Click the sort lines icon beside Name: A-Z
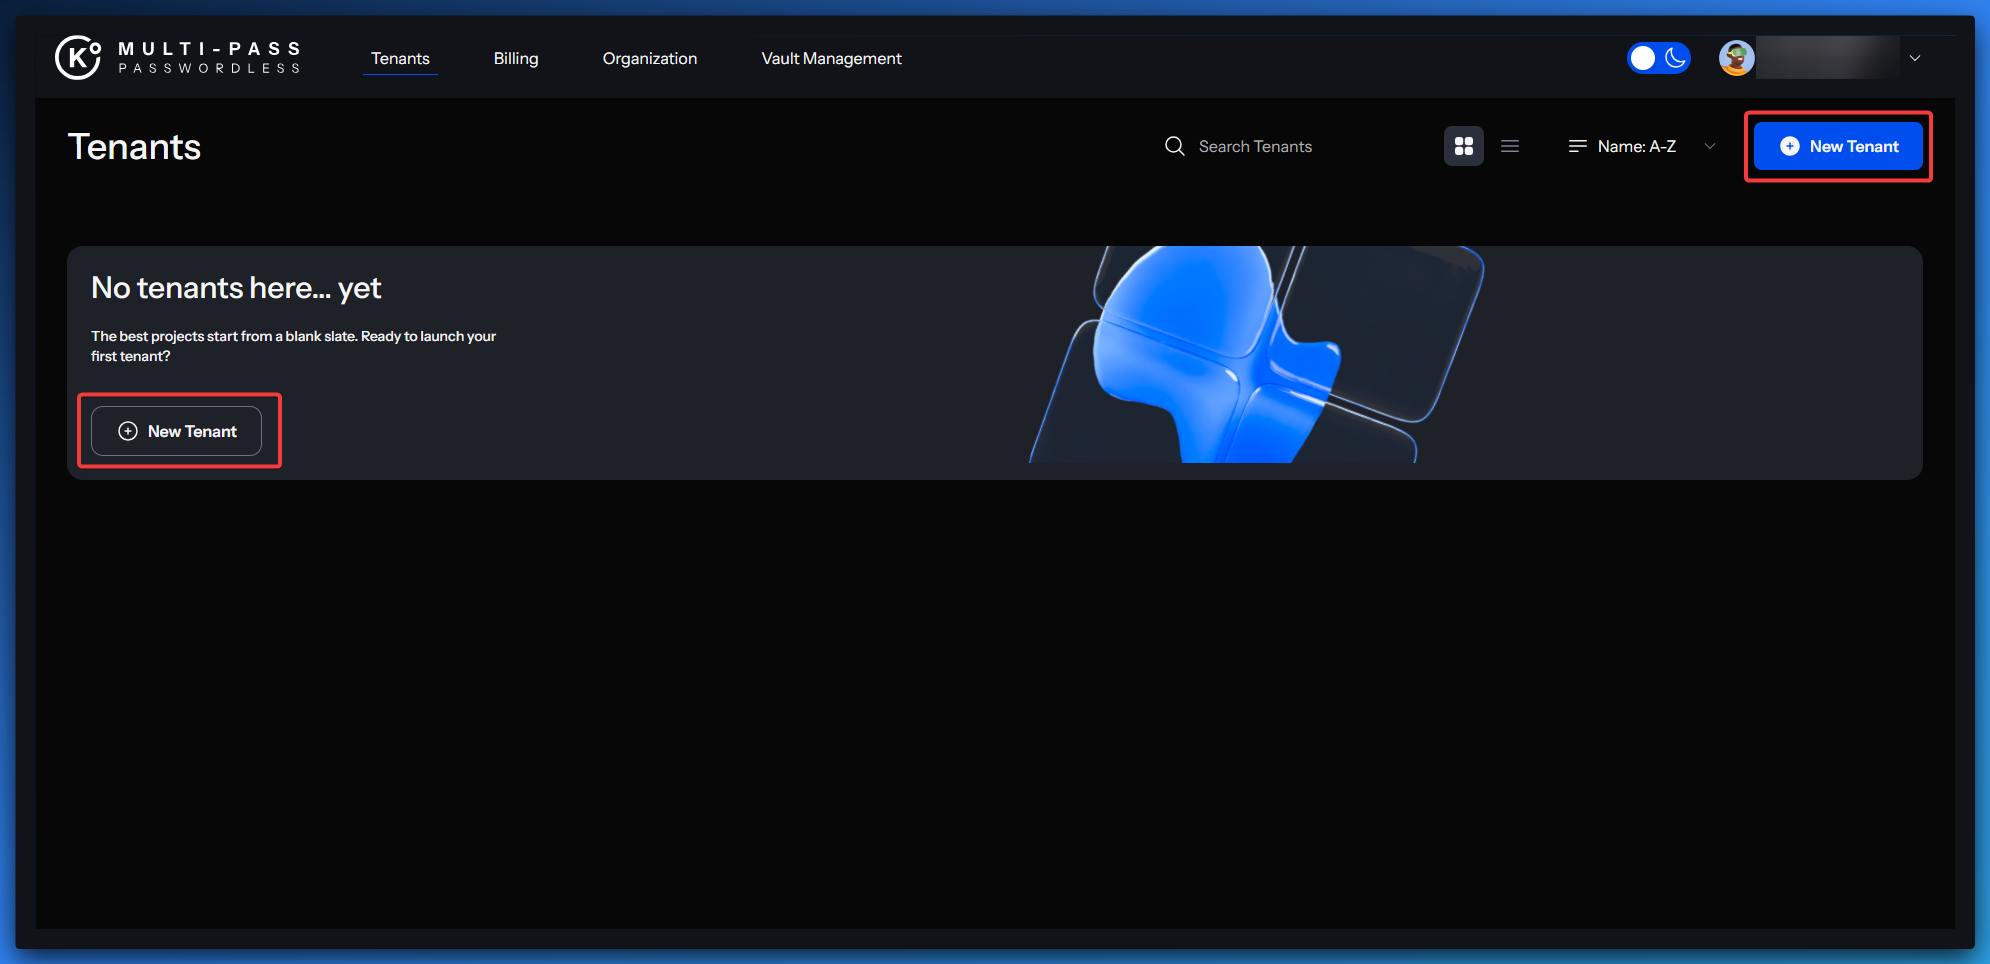Screen dimensions: 1990x964 [x=1577, y=146]
